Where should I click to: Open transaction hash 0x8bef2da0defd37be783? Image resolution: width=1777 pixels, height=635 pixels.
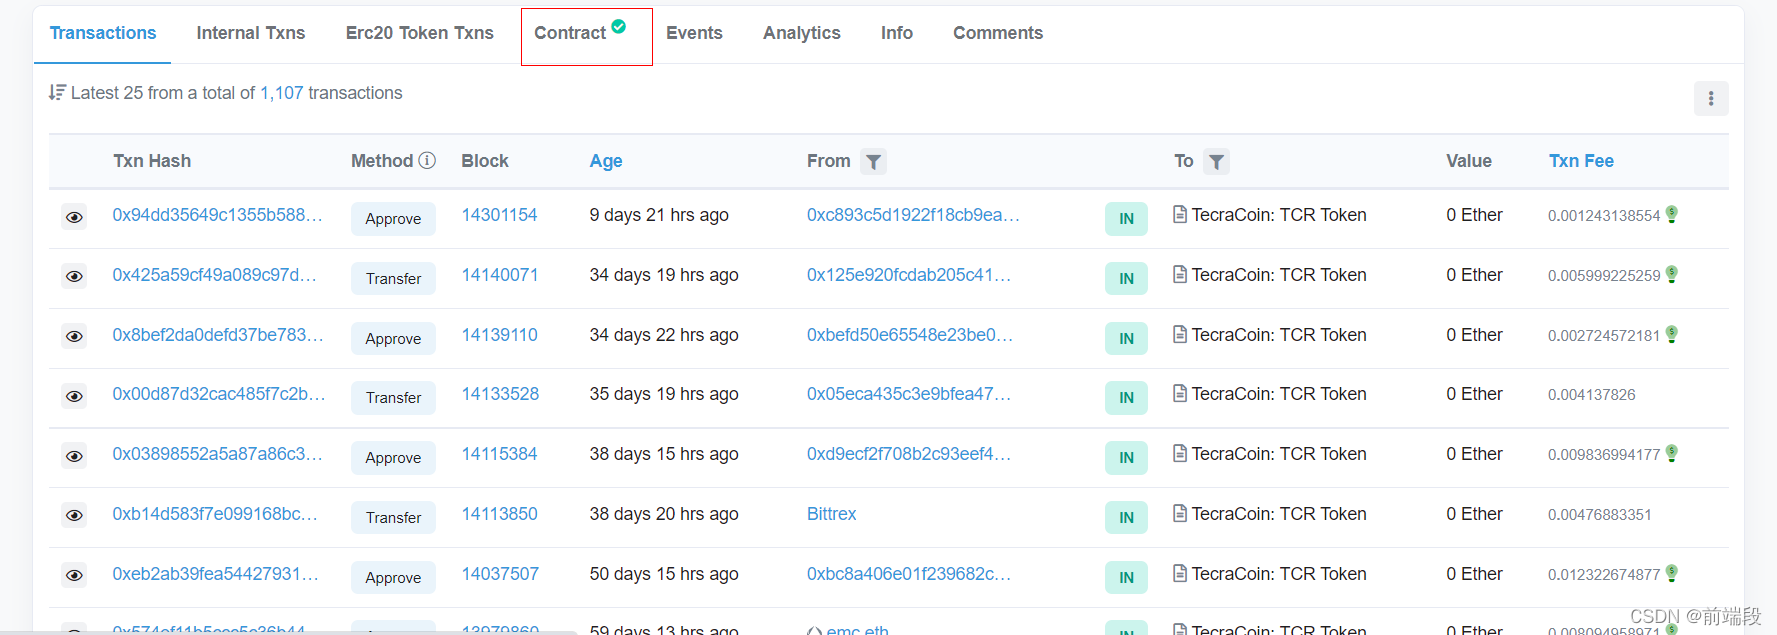[x=218, y=335]
